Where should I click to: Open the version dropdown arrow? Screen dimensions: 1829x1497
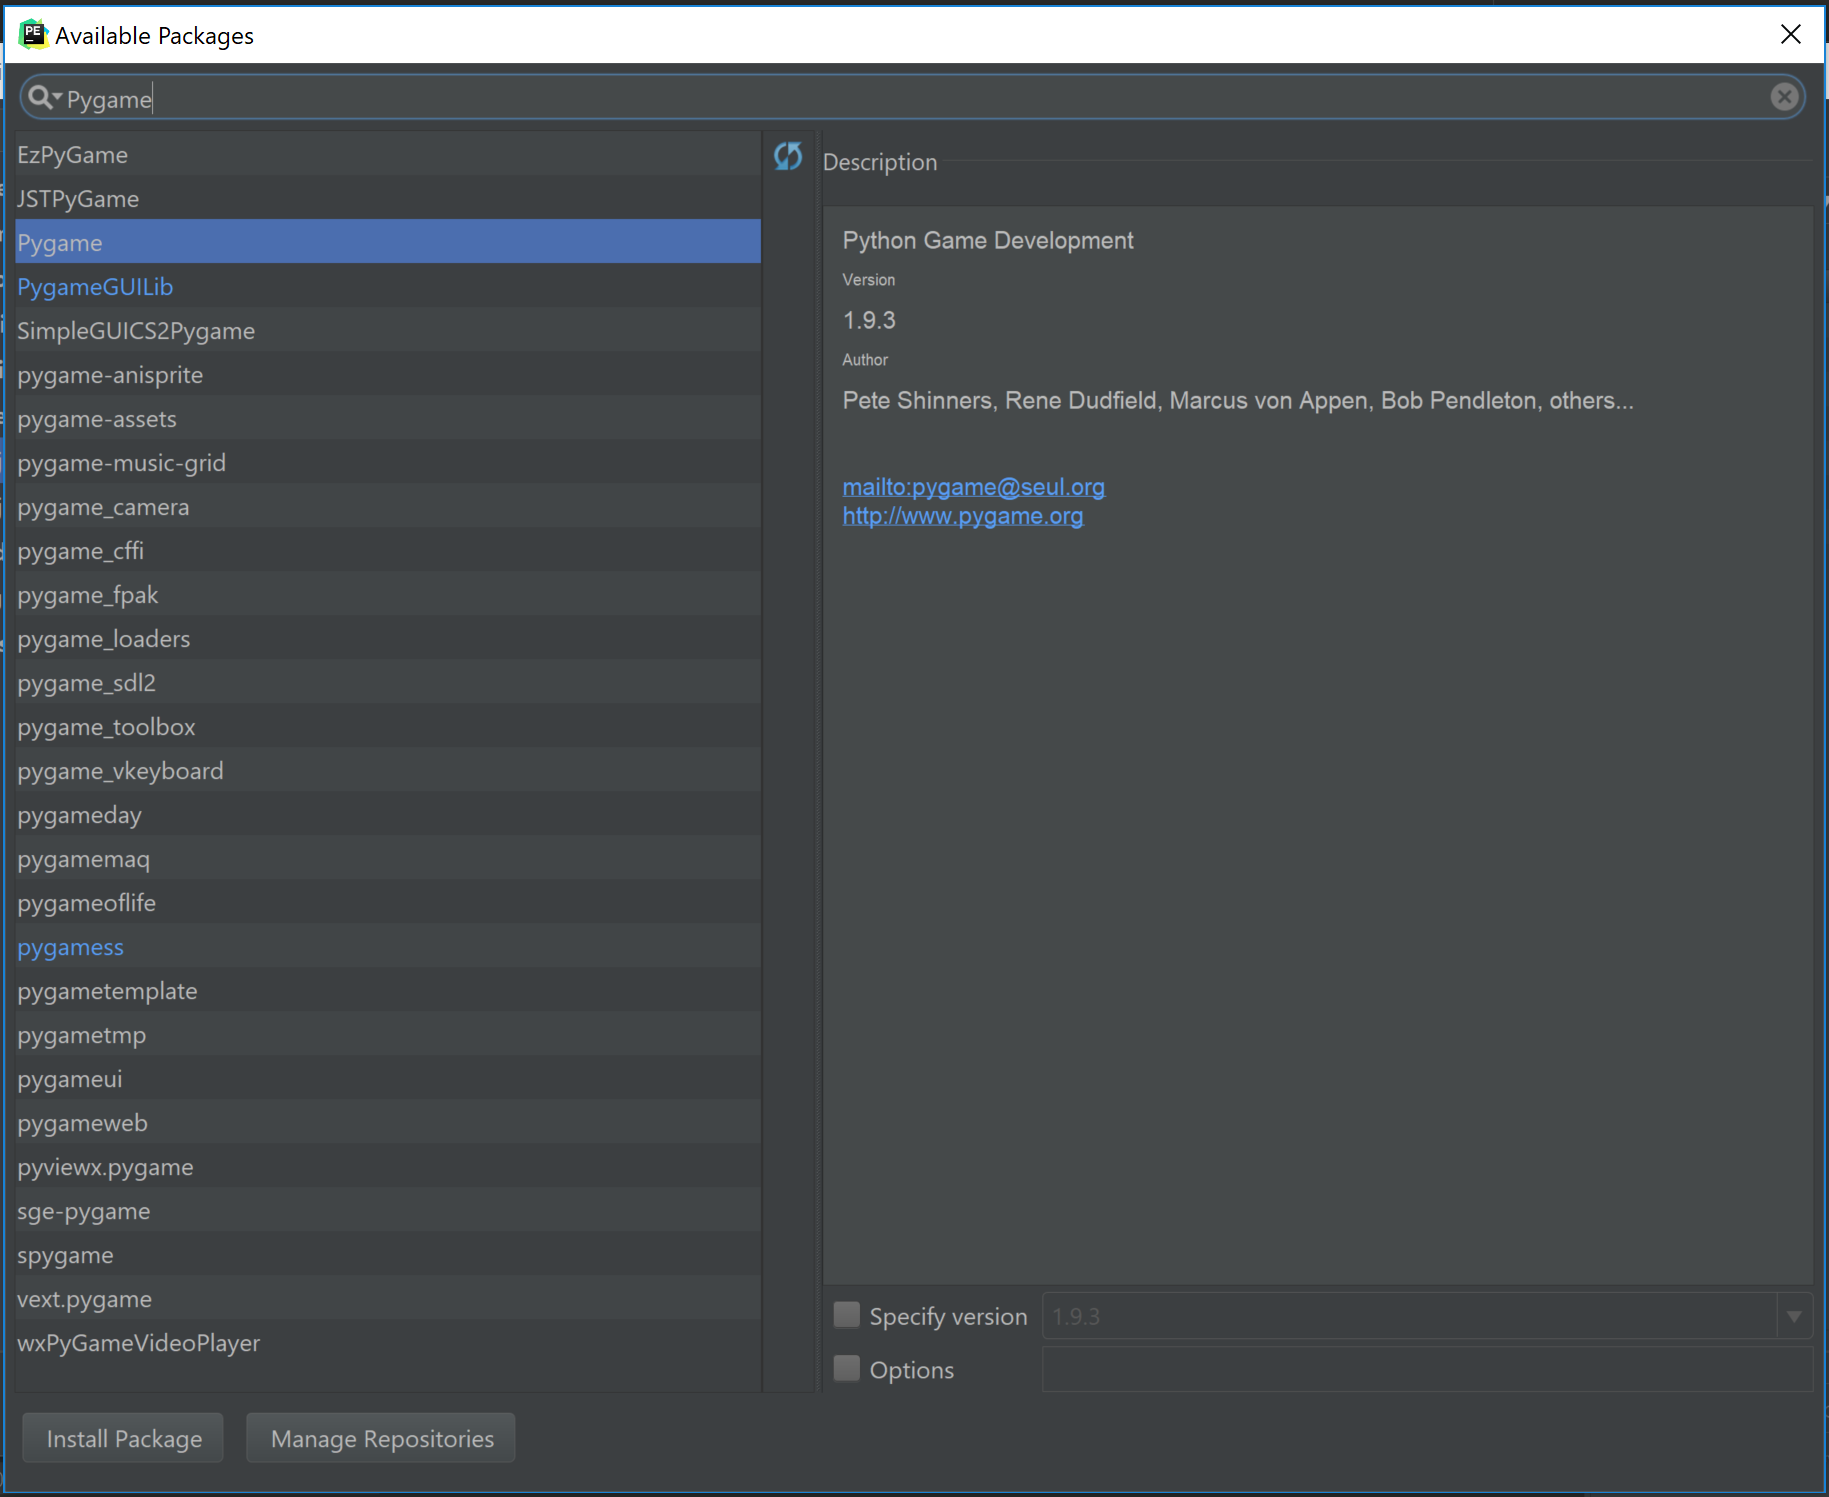click(x=1794, y=1316)
